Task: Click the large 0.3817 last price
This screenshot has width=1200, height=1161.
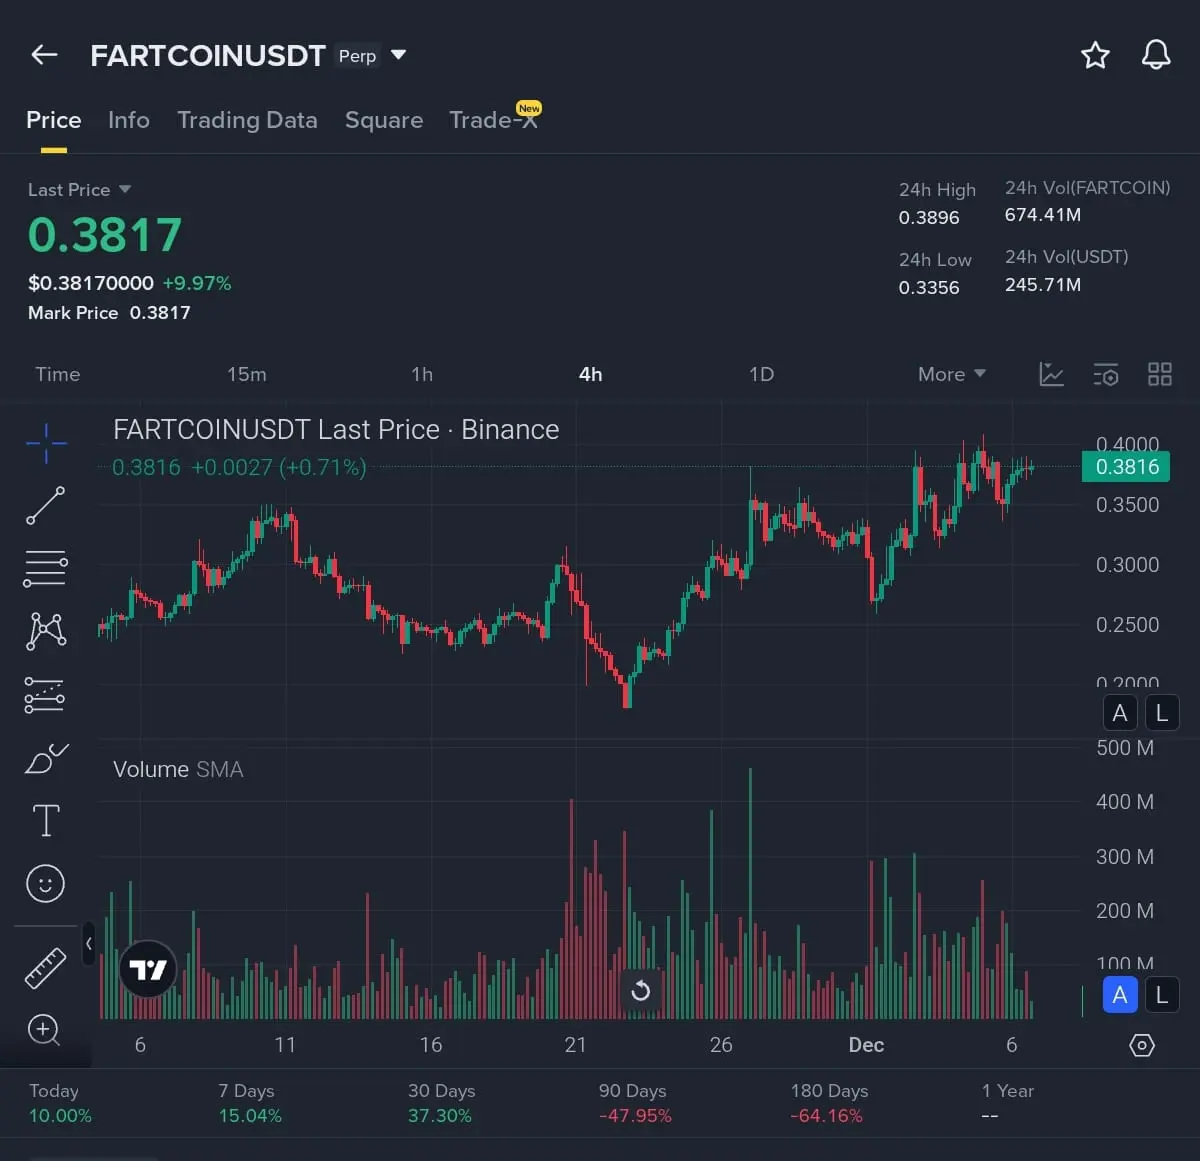Action: (105, 236)
